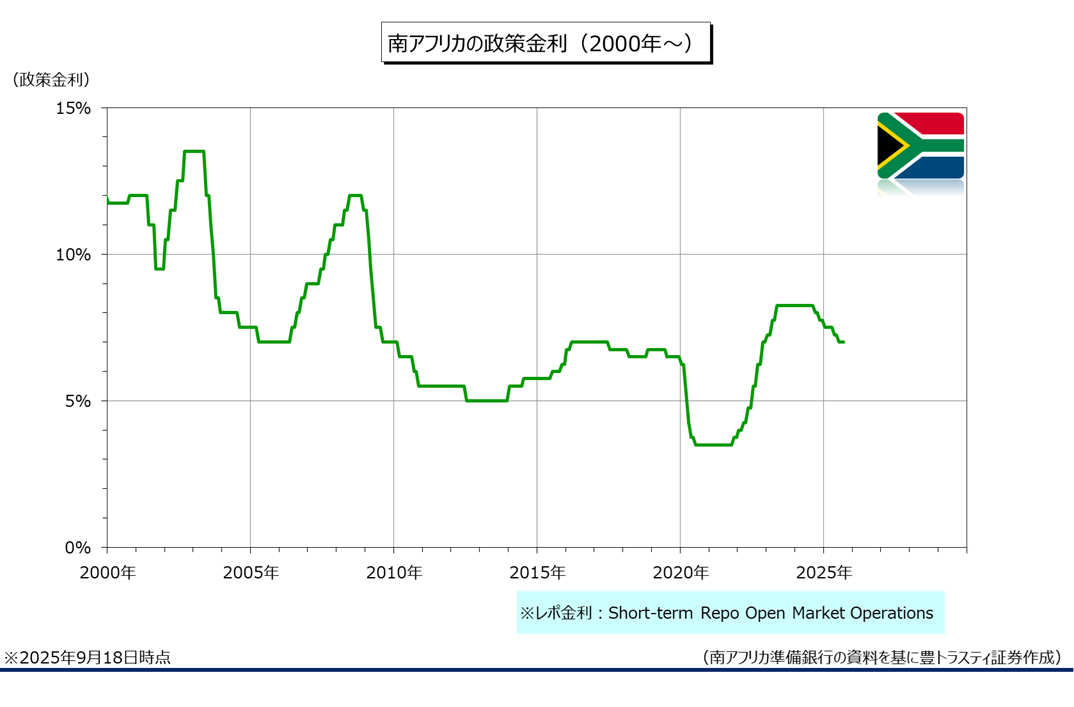Click the 2010年 x-axis label
Screen dimensions: 1074x707
pyautogui.click(x=393, y=573)
